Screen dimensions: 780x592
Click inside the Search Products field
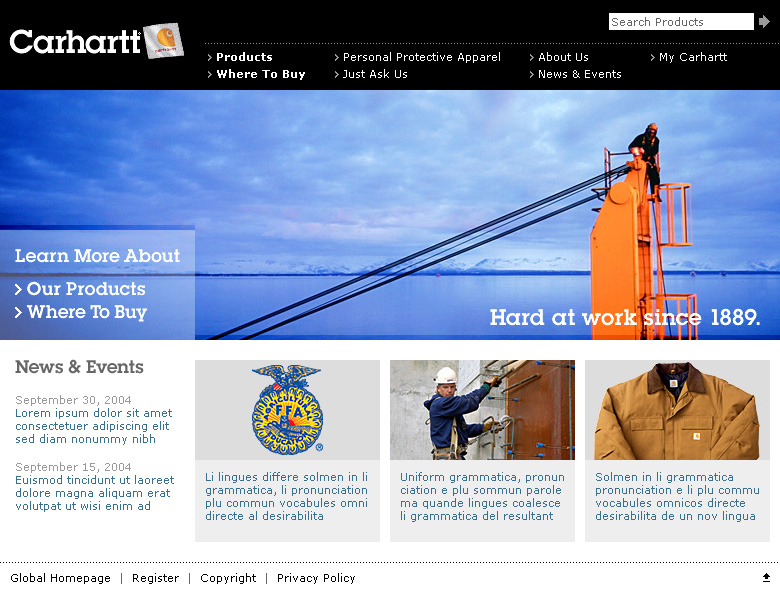click(x=681, y=21)
